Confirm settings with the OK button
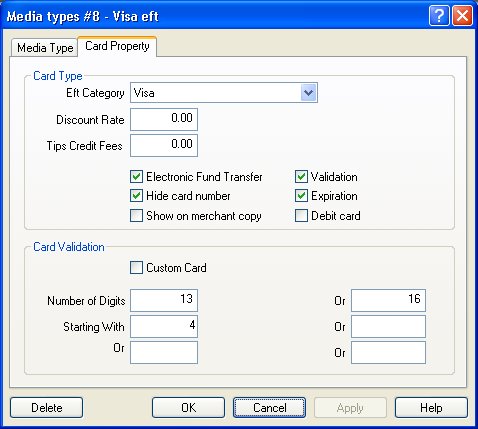 point(188,407)
